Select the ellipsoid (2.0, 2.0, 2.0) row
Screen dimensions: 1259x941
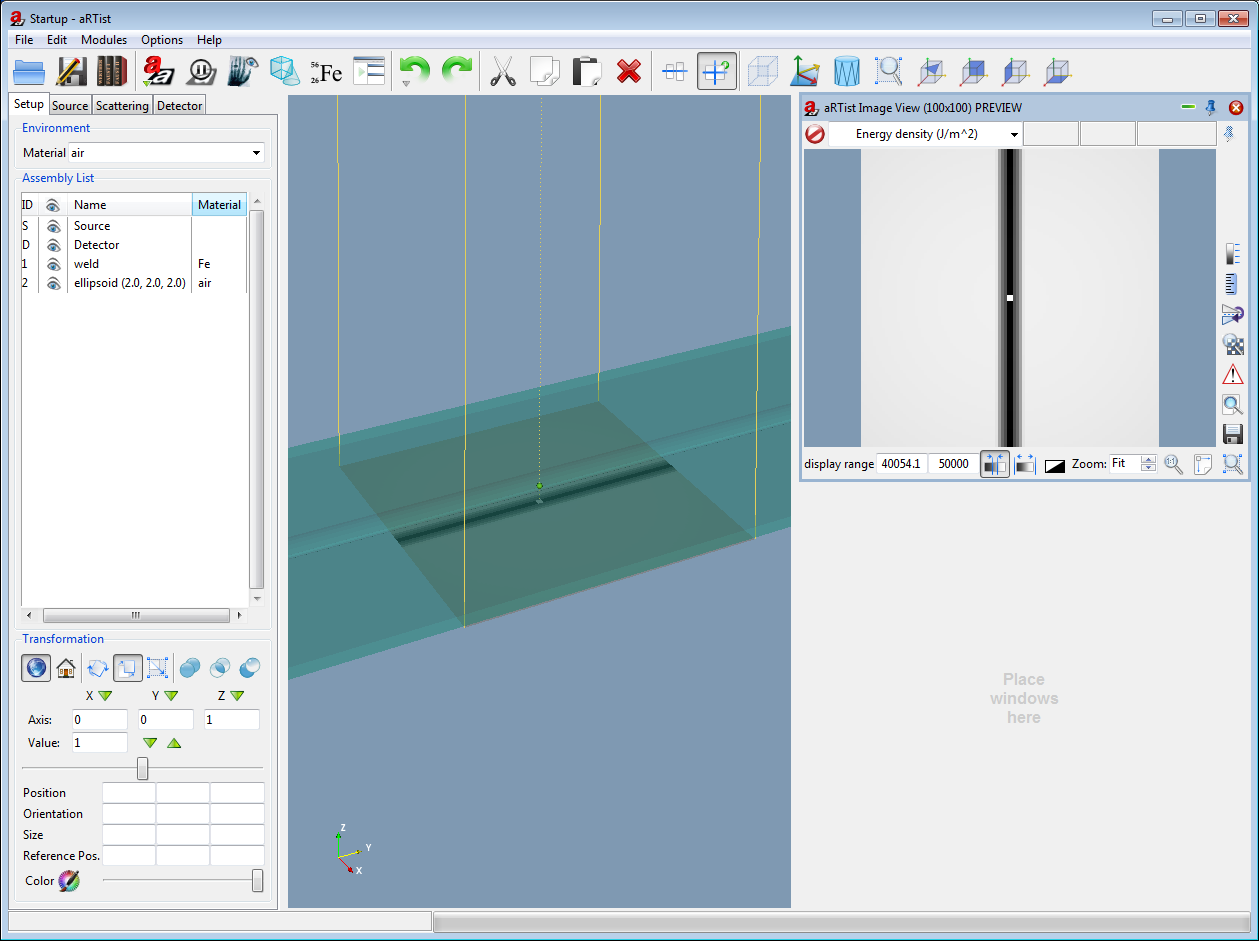[134, 283]
